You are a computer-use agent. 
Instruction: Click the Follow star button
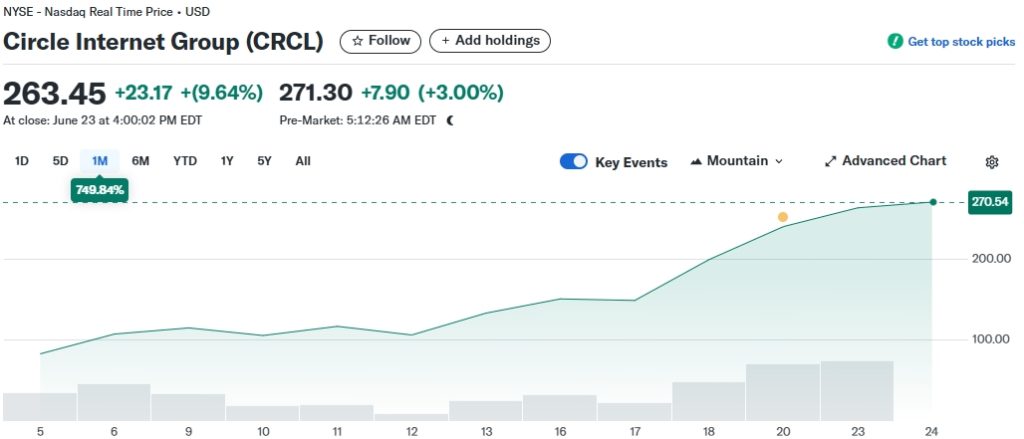pyautogui.click(x=381, y=41)
